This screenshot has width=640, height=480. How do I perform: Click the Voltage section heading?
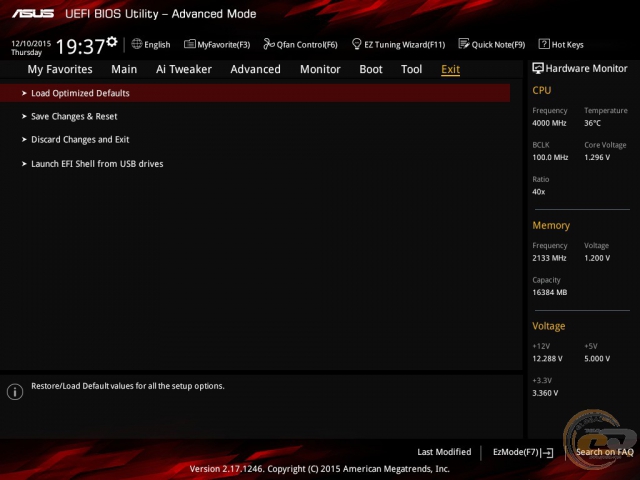[x=549, y=326]
